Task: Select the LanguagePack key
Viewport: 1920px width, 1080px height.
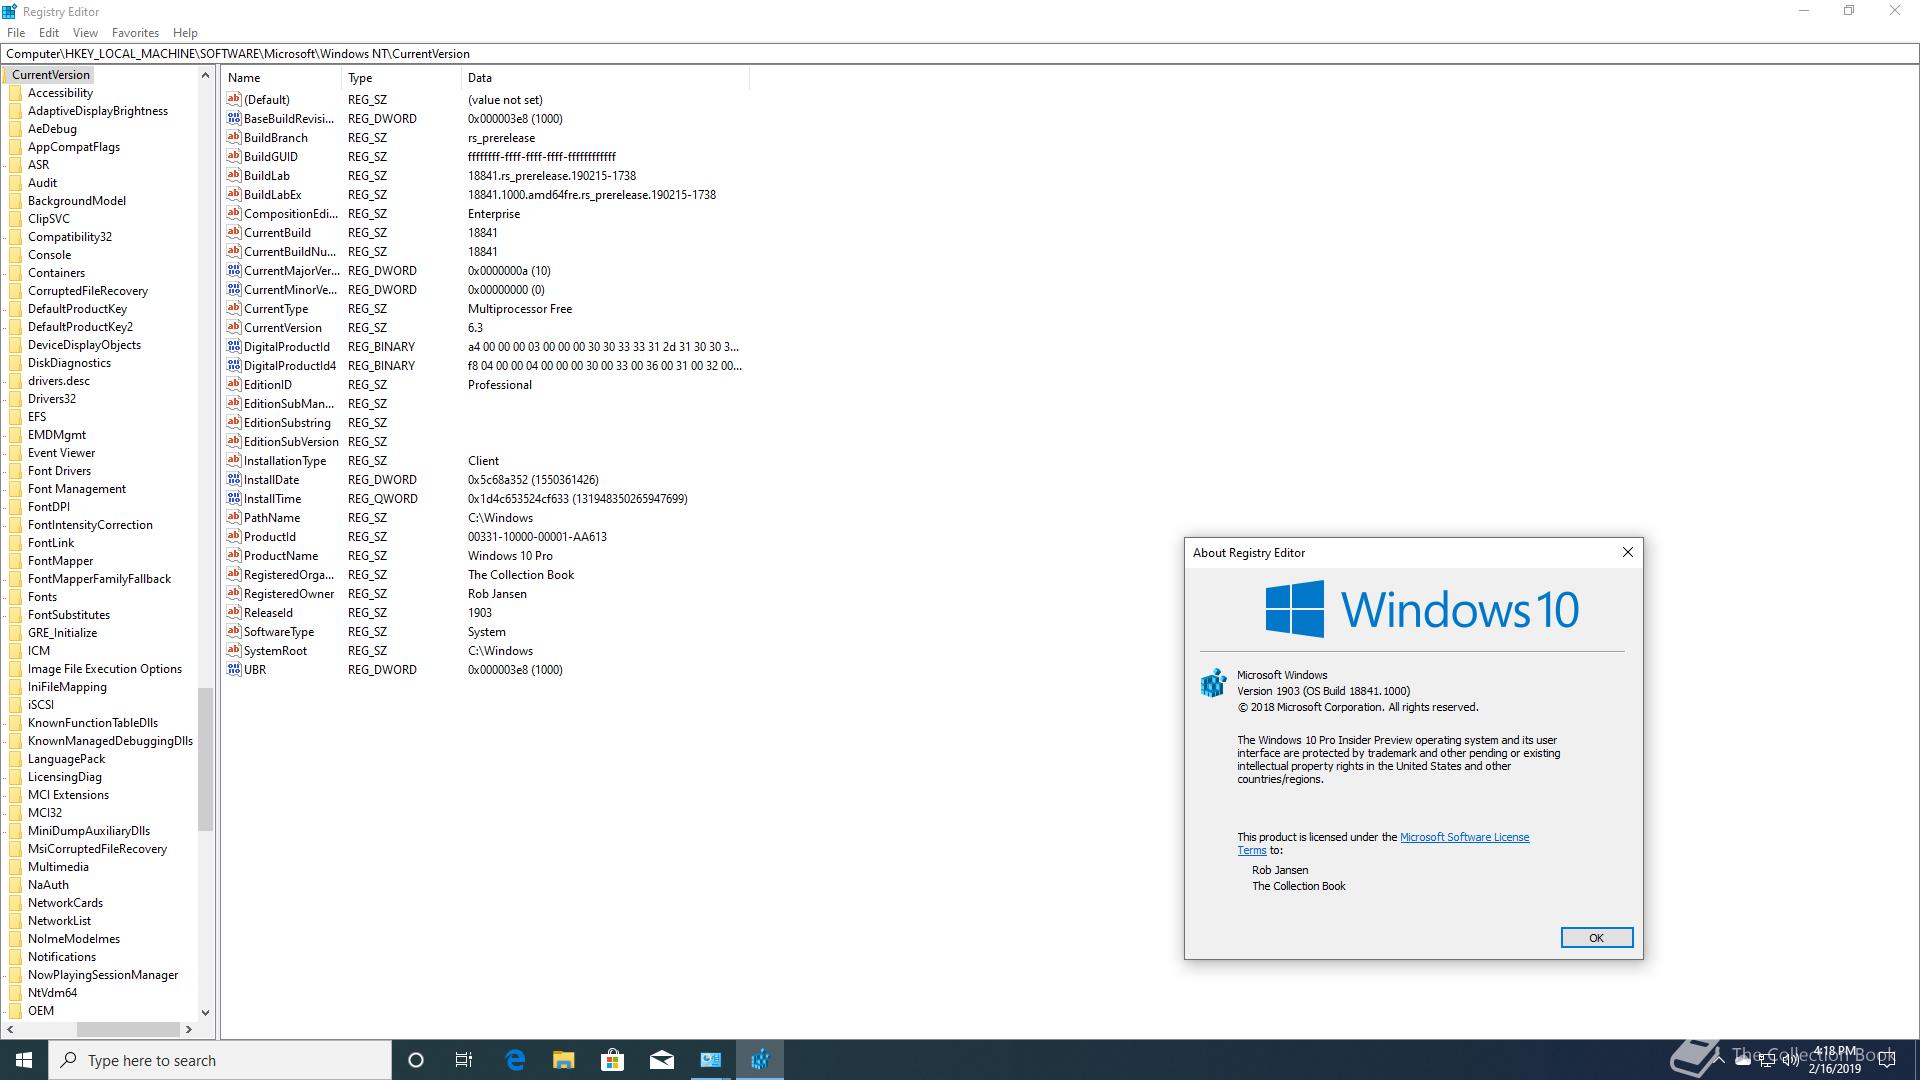Action: [x=66, y=759]
